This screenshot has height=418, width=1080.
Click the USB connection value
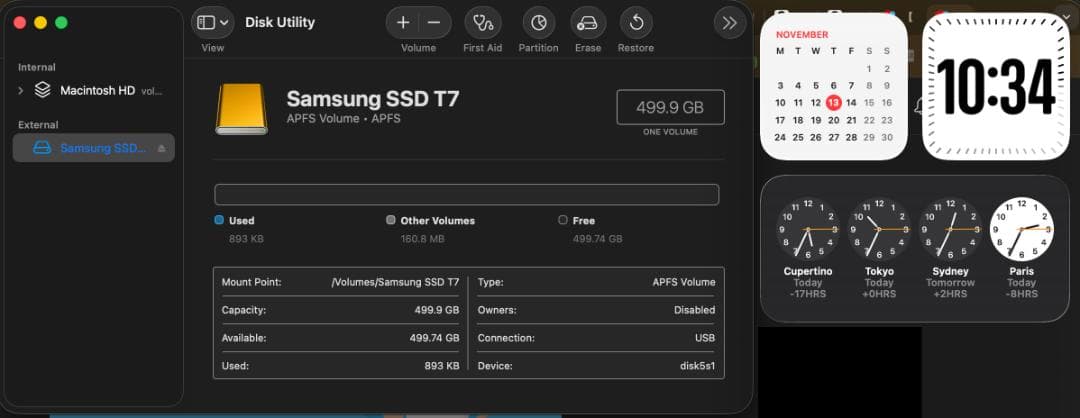click(x=705, y=338)
